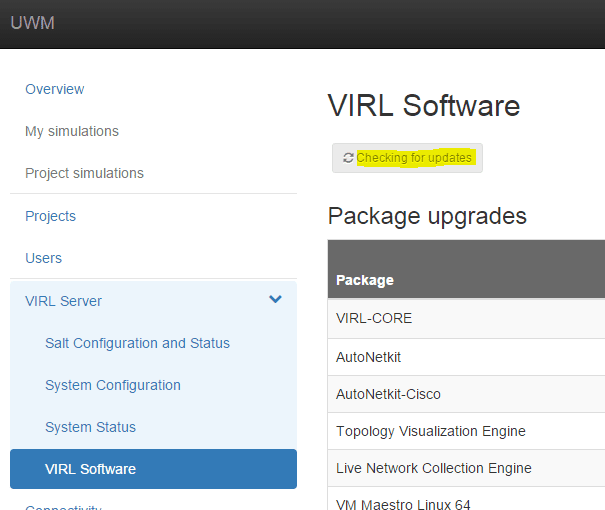Click the UWM brand title
Image resolution: width=605 pixels, height=510 pixels.
32,23
